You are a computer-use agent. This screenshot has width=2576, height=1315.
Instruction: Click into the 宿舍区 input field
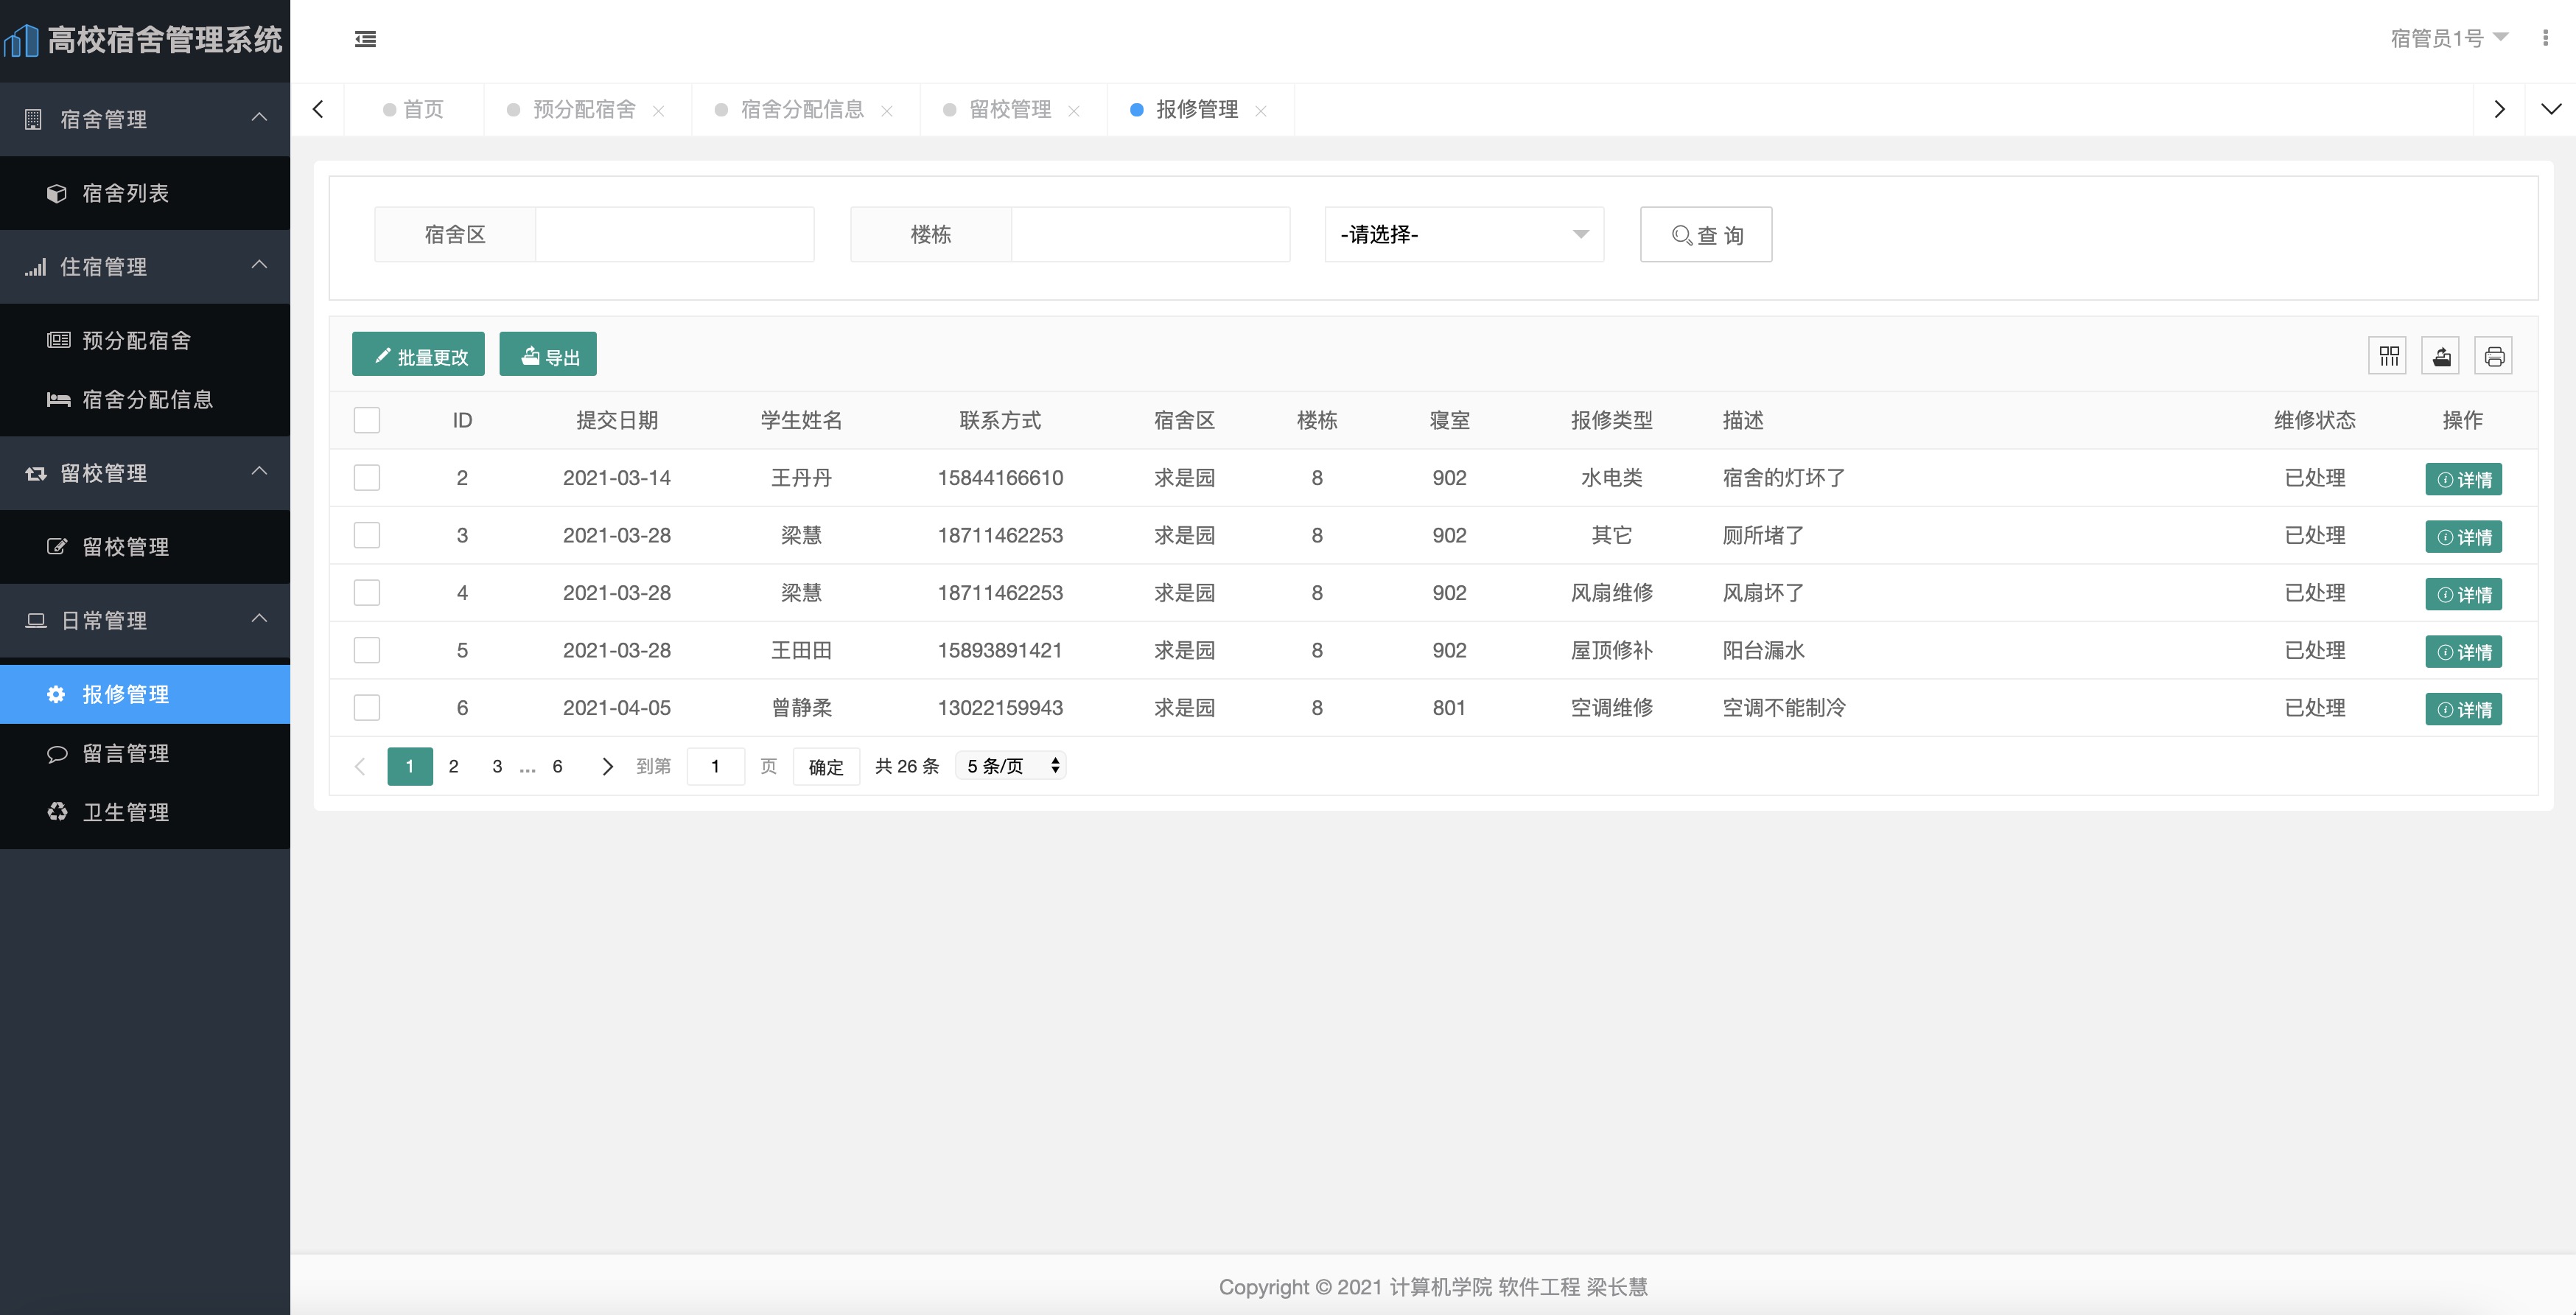pyautogui.click(x=674, y=235)
